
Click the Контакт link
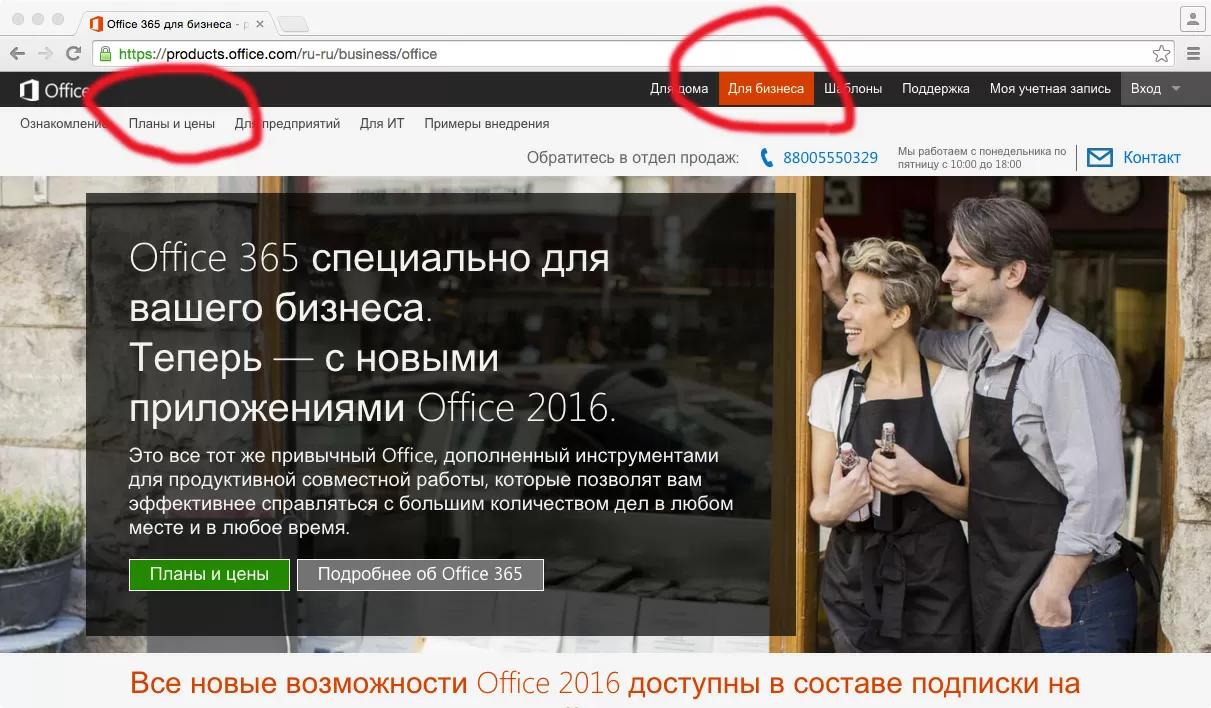click(x=1152, y=157)
